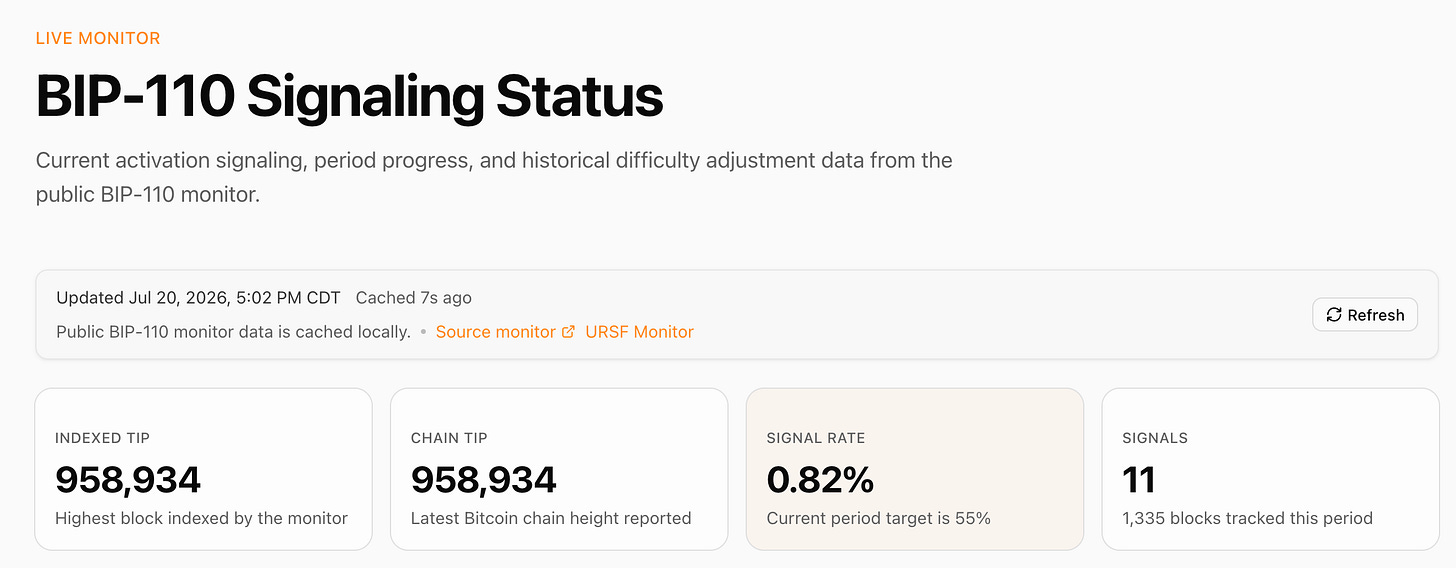1456x568 pixels.
Task: Click the Cached 7s ago text
Action: pyautogui.click(x=414, y=298)
